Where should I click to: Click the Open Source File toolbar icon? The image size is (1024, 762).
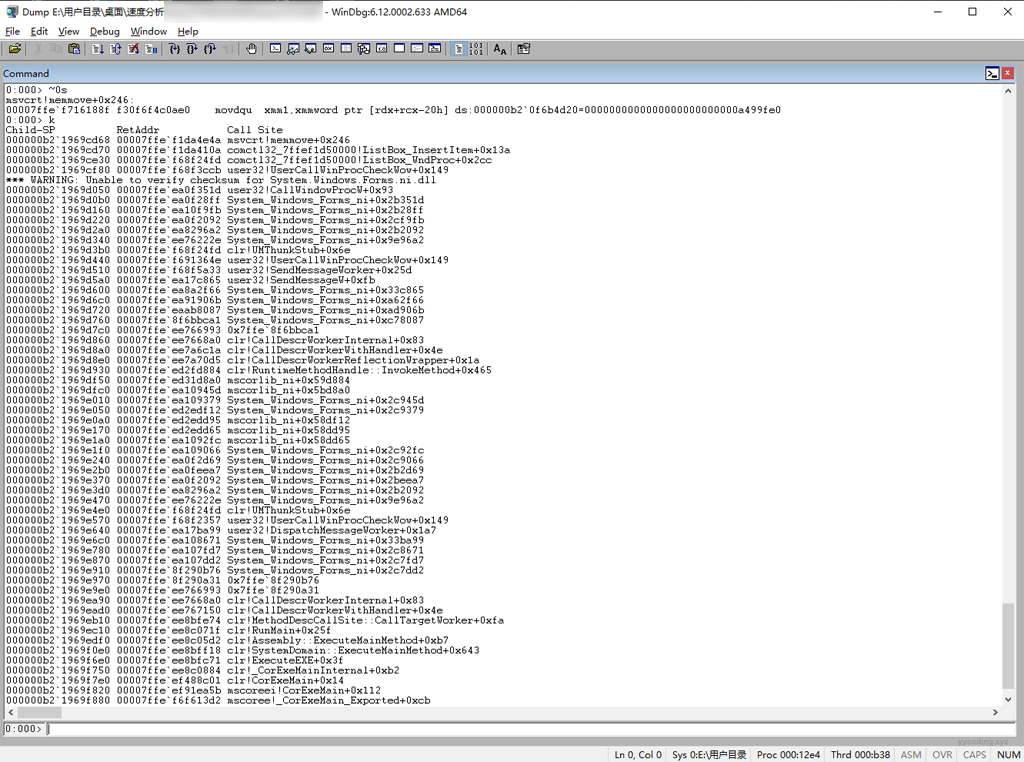coord(15,49)
